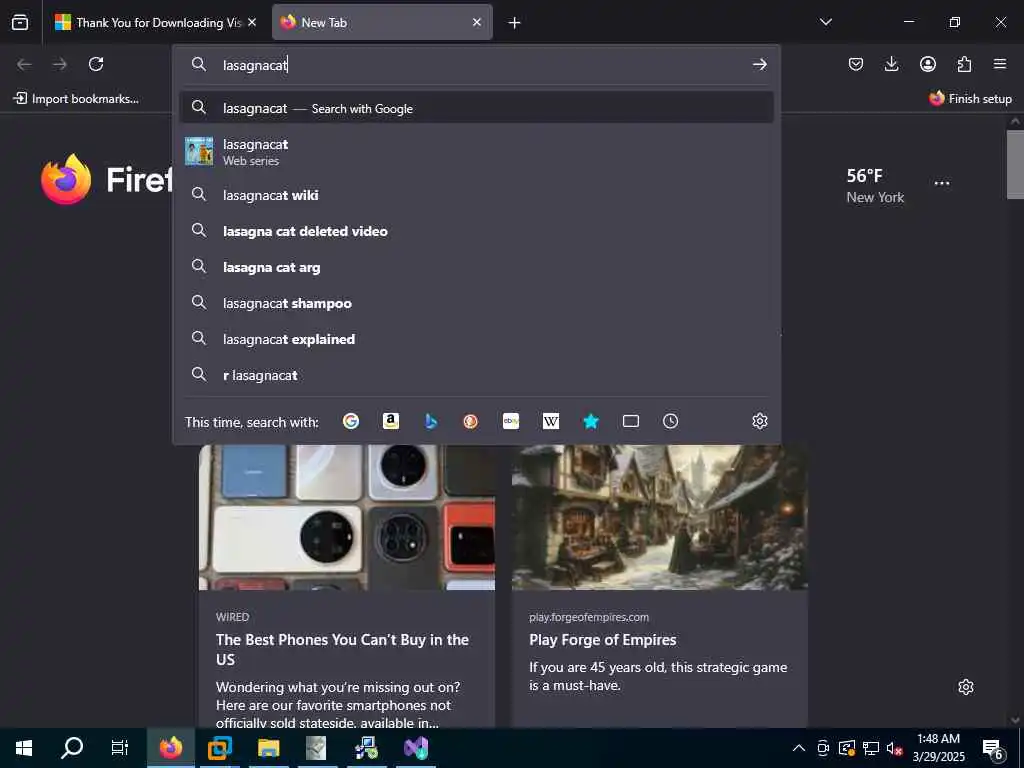
Task: Click the Forge of Empires thumbnail image
Action: click(660, 518)
